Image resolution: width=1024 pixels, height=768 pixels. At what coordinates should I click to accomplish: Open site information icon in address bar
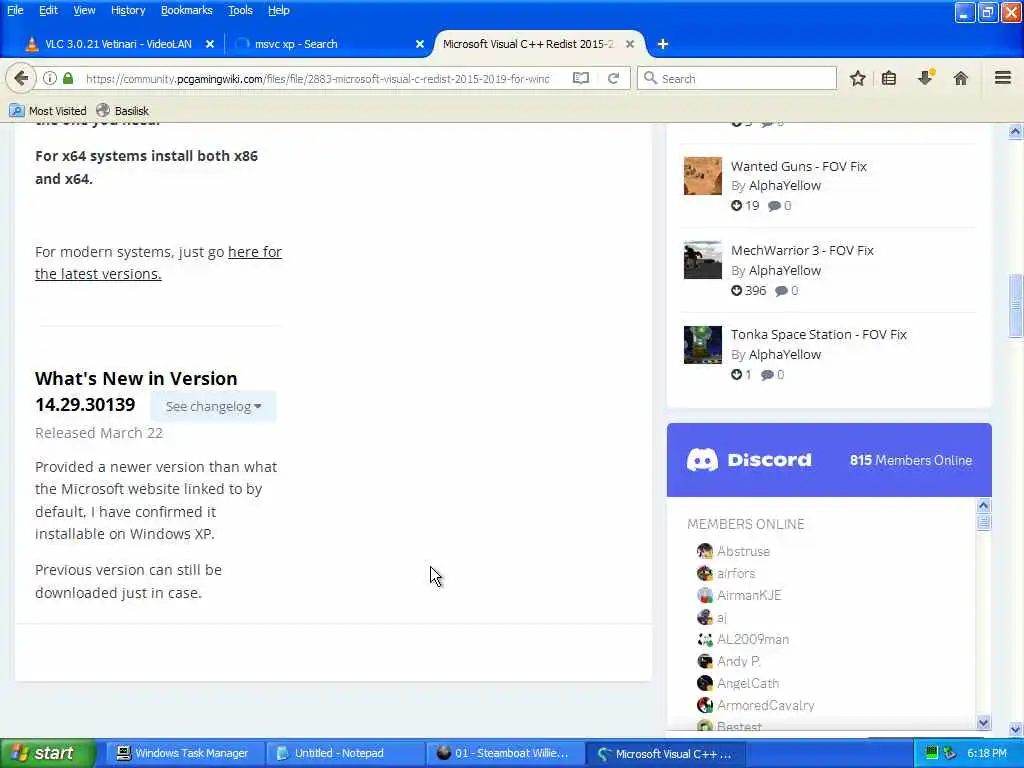coord(50,78)
